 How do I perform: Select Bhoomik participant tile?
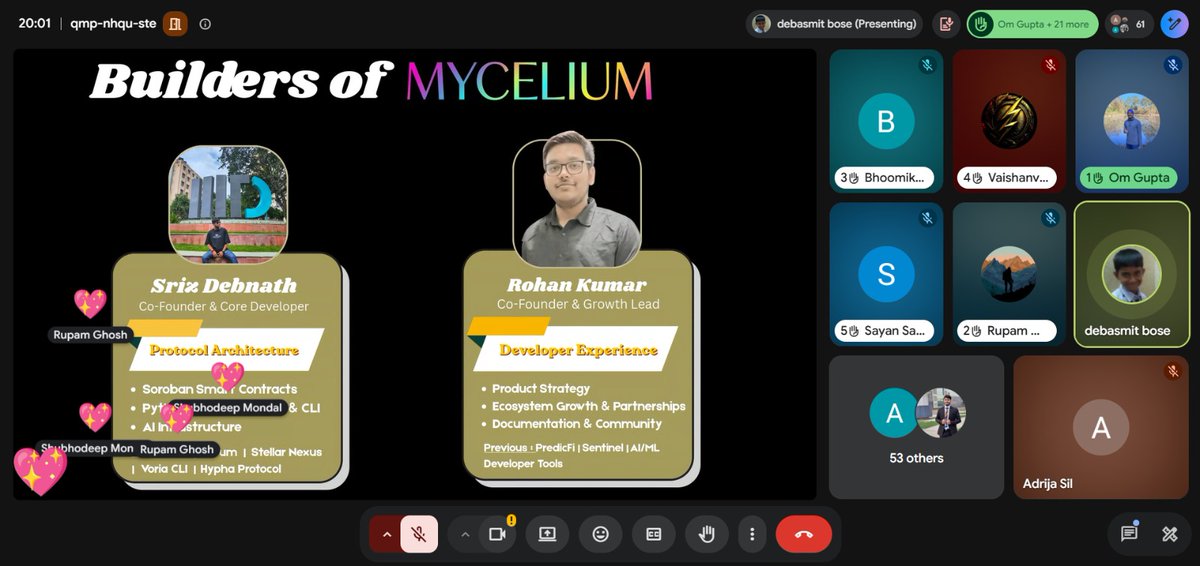pyautogui.click(x=886, y=121)
